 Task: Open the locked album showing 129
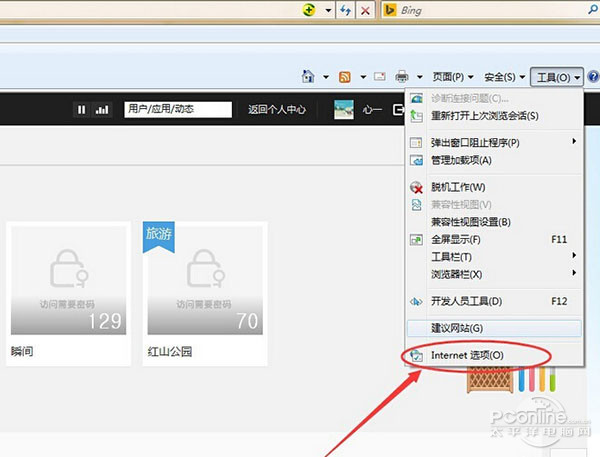68,280
